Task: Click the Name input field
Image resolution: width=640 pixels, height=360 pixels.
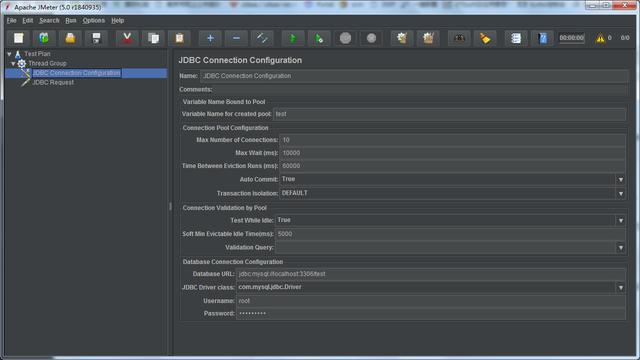Action: 414,76
